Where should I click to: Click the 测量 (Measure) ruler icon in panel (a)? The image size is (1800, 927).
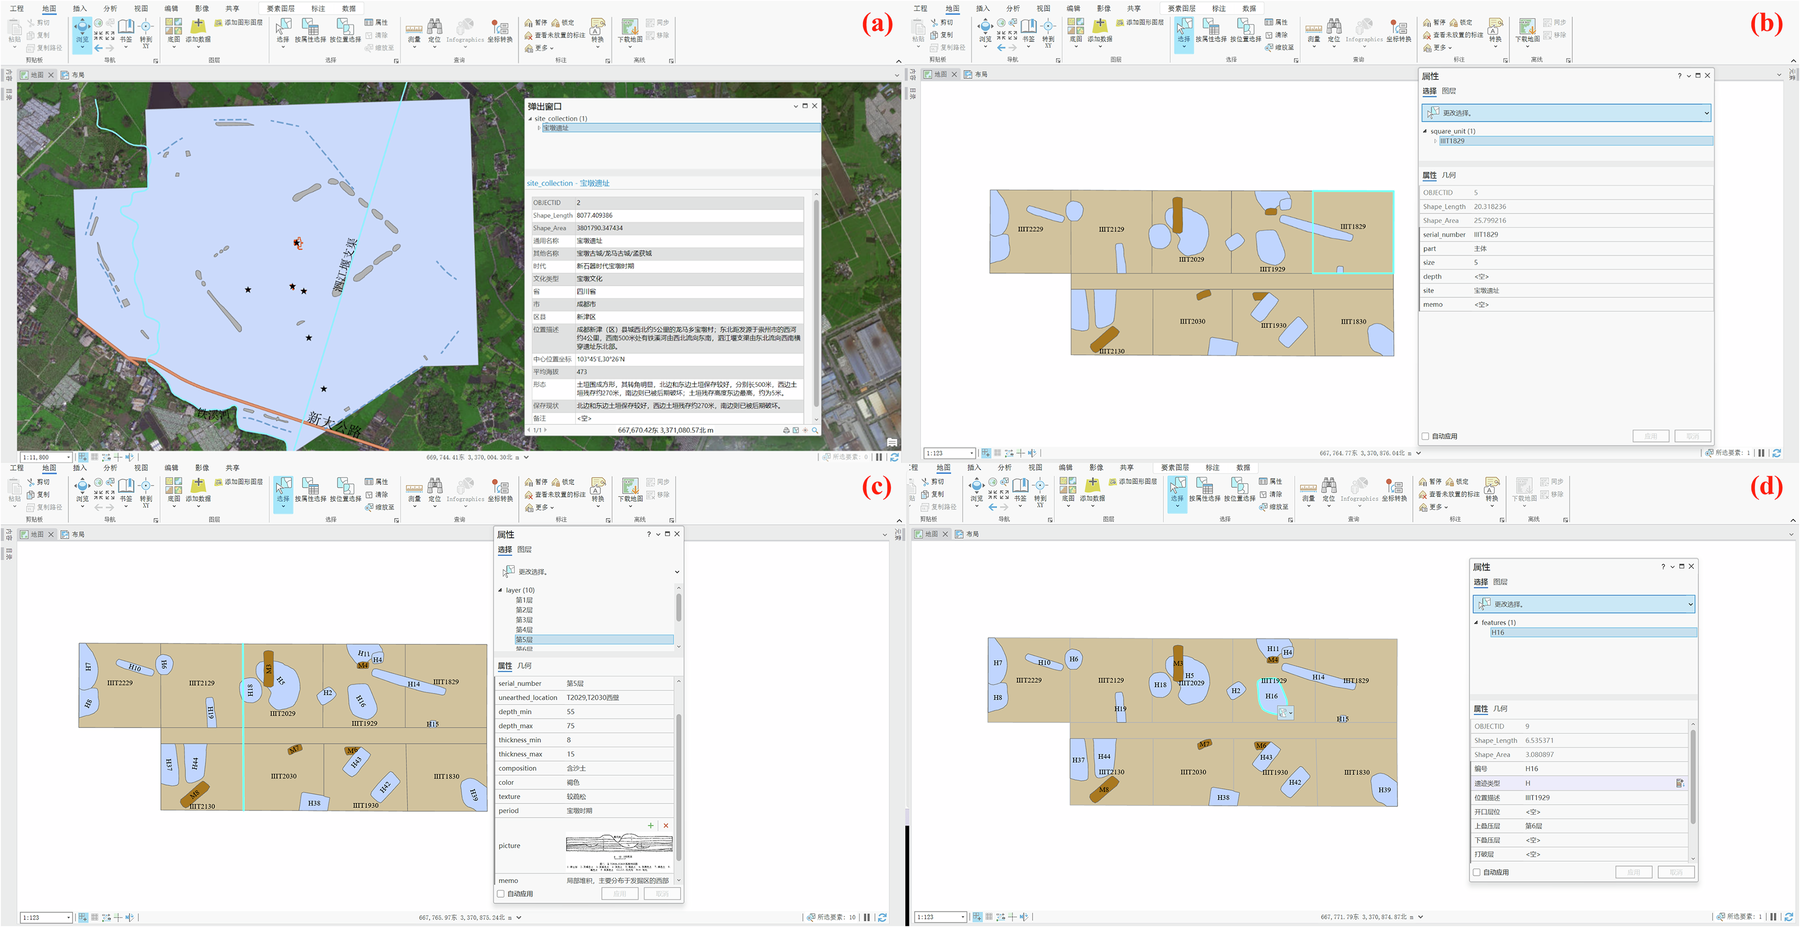coord(414,29)
